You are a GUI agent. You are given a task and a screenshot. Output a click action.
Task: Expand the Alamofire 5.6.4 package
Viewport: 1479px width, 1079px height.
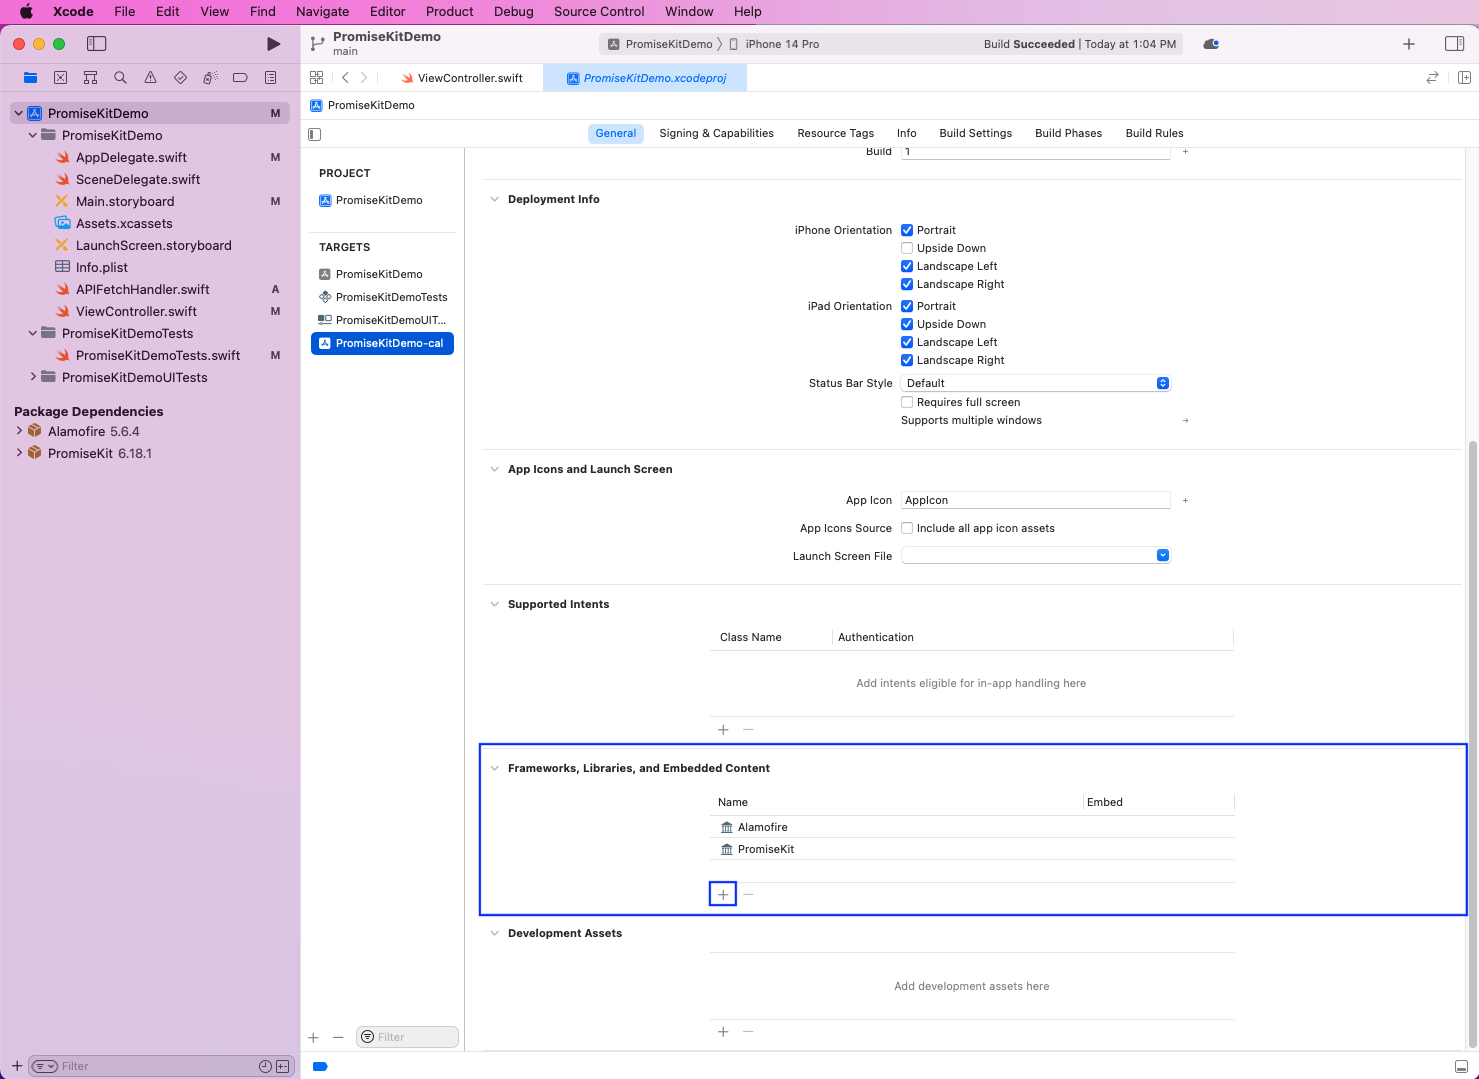tap(19, 431)
